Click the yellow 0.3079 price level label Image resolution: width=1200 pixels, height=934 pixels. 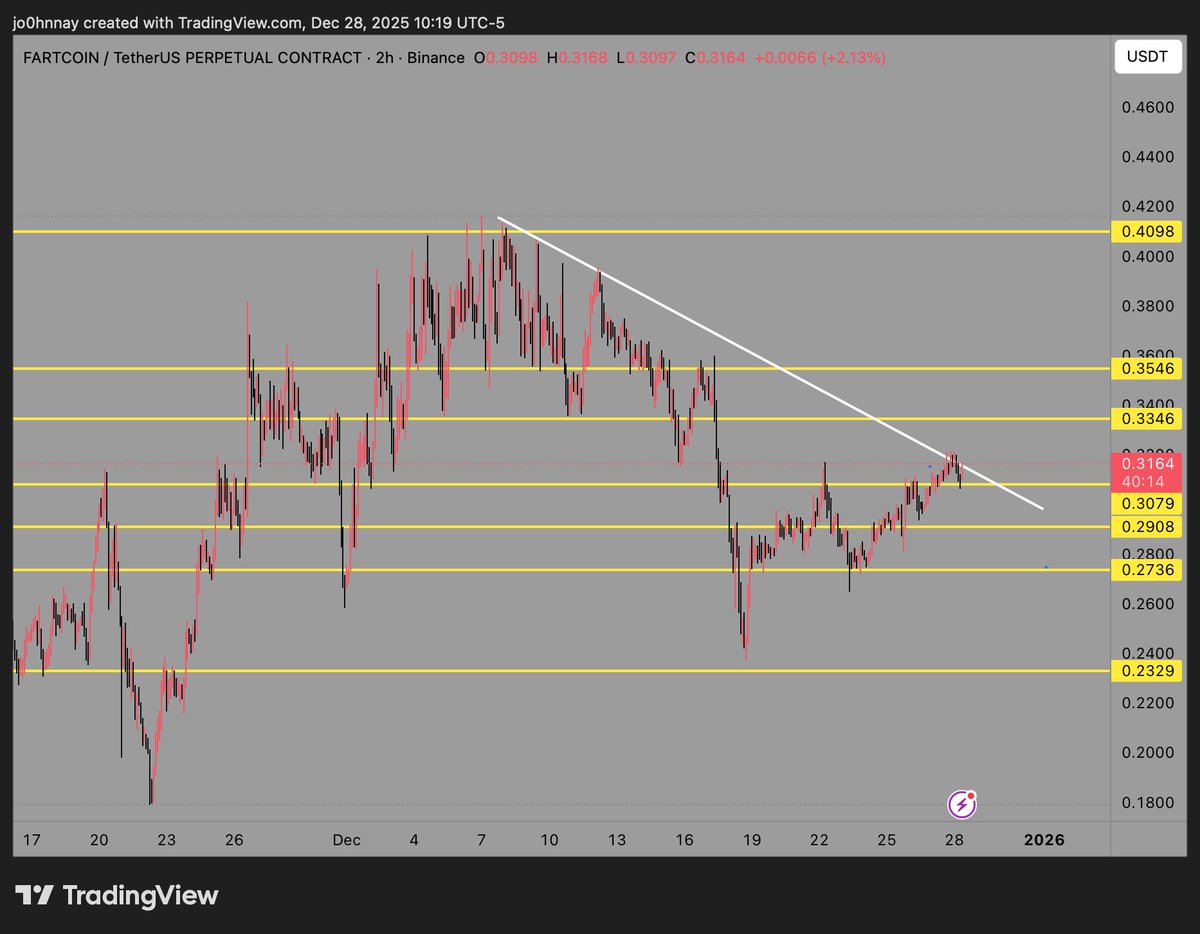(x=1146, y=504)
